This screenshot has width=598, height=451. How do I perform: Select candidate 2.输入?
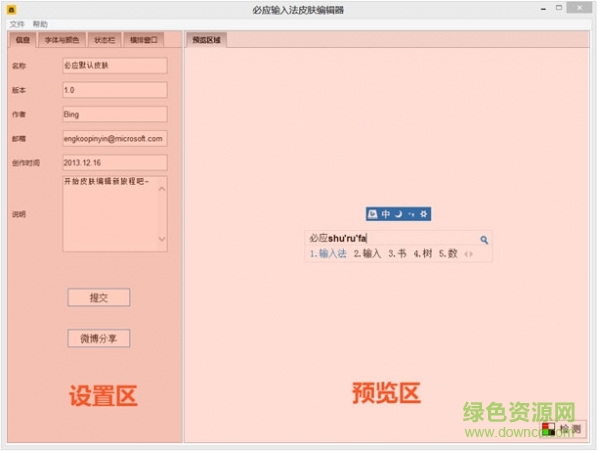[x=367, y=254]
